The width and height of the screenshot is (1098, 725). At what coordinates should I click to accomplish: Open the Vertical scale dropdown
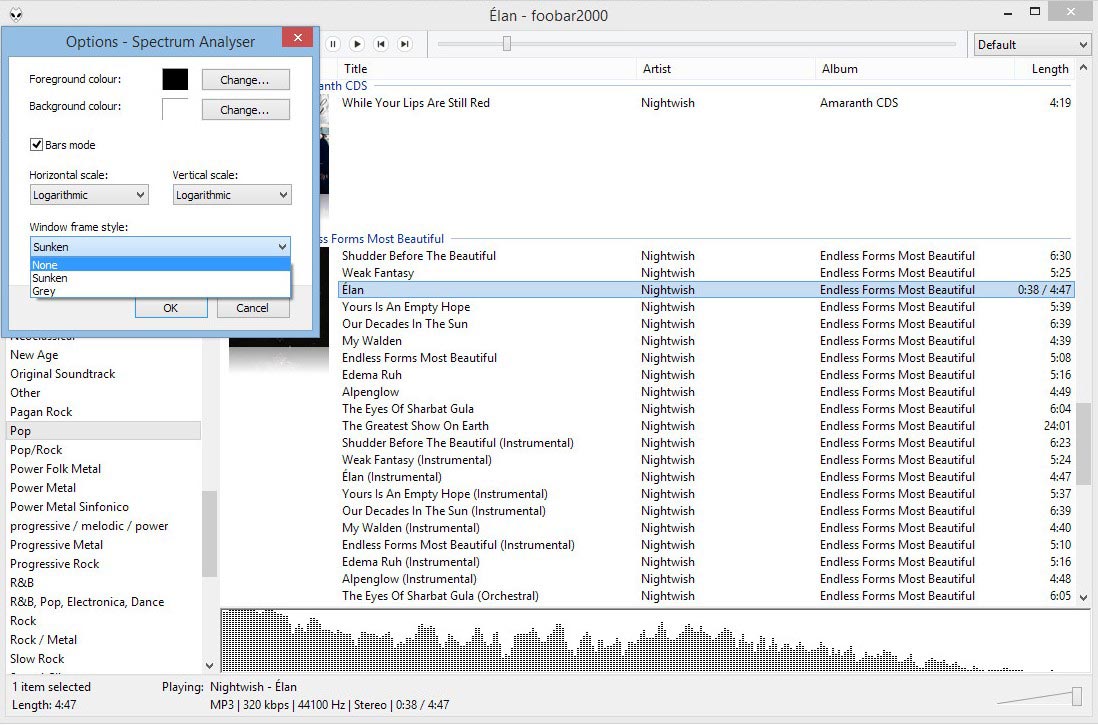point(231,194)
